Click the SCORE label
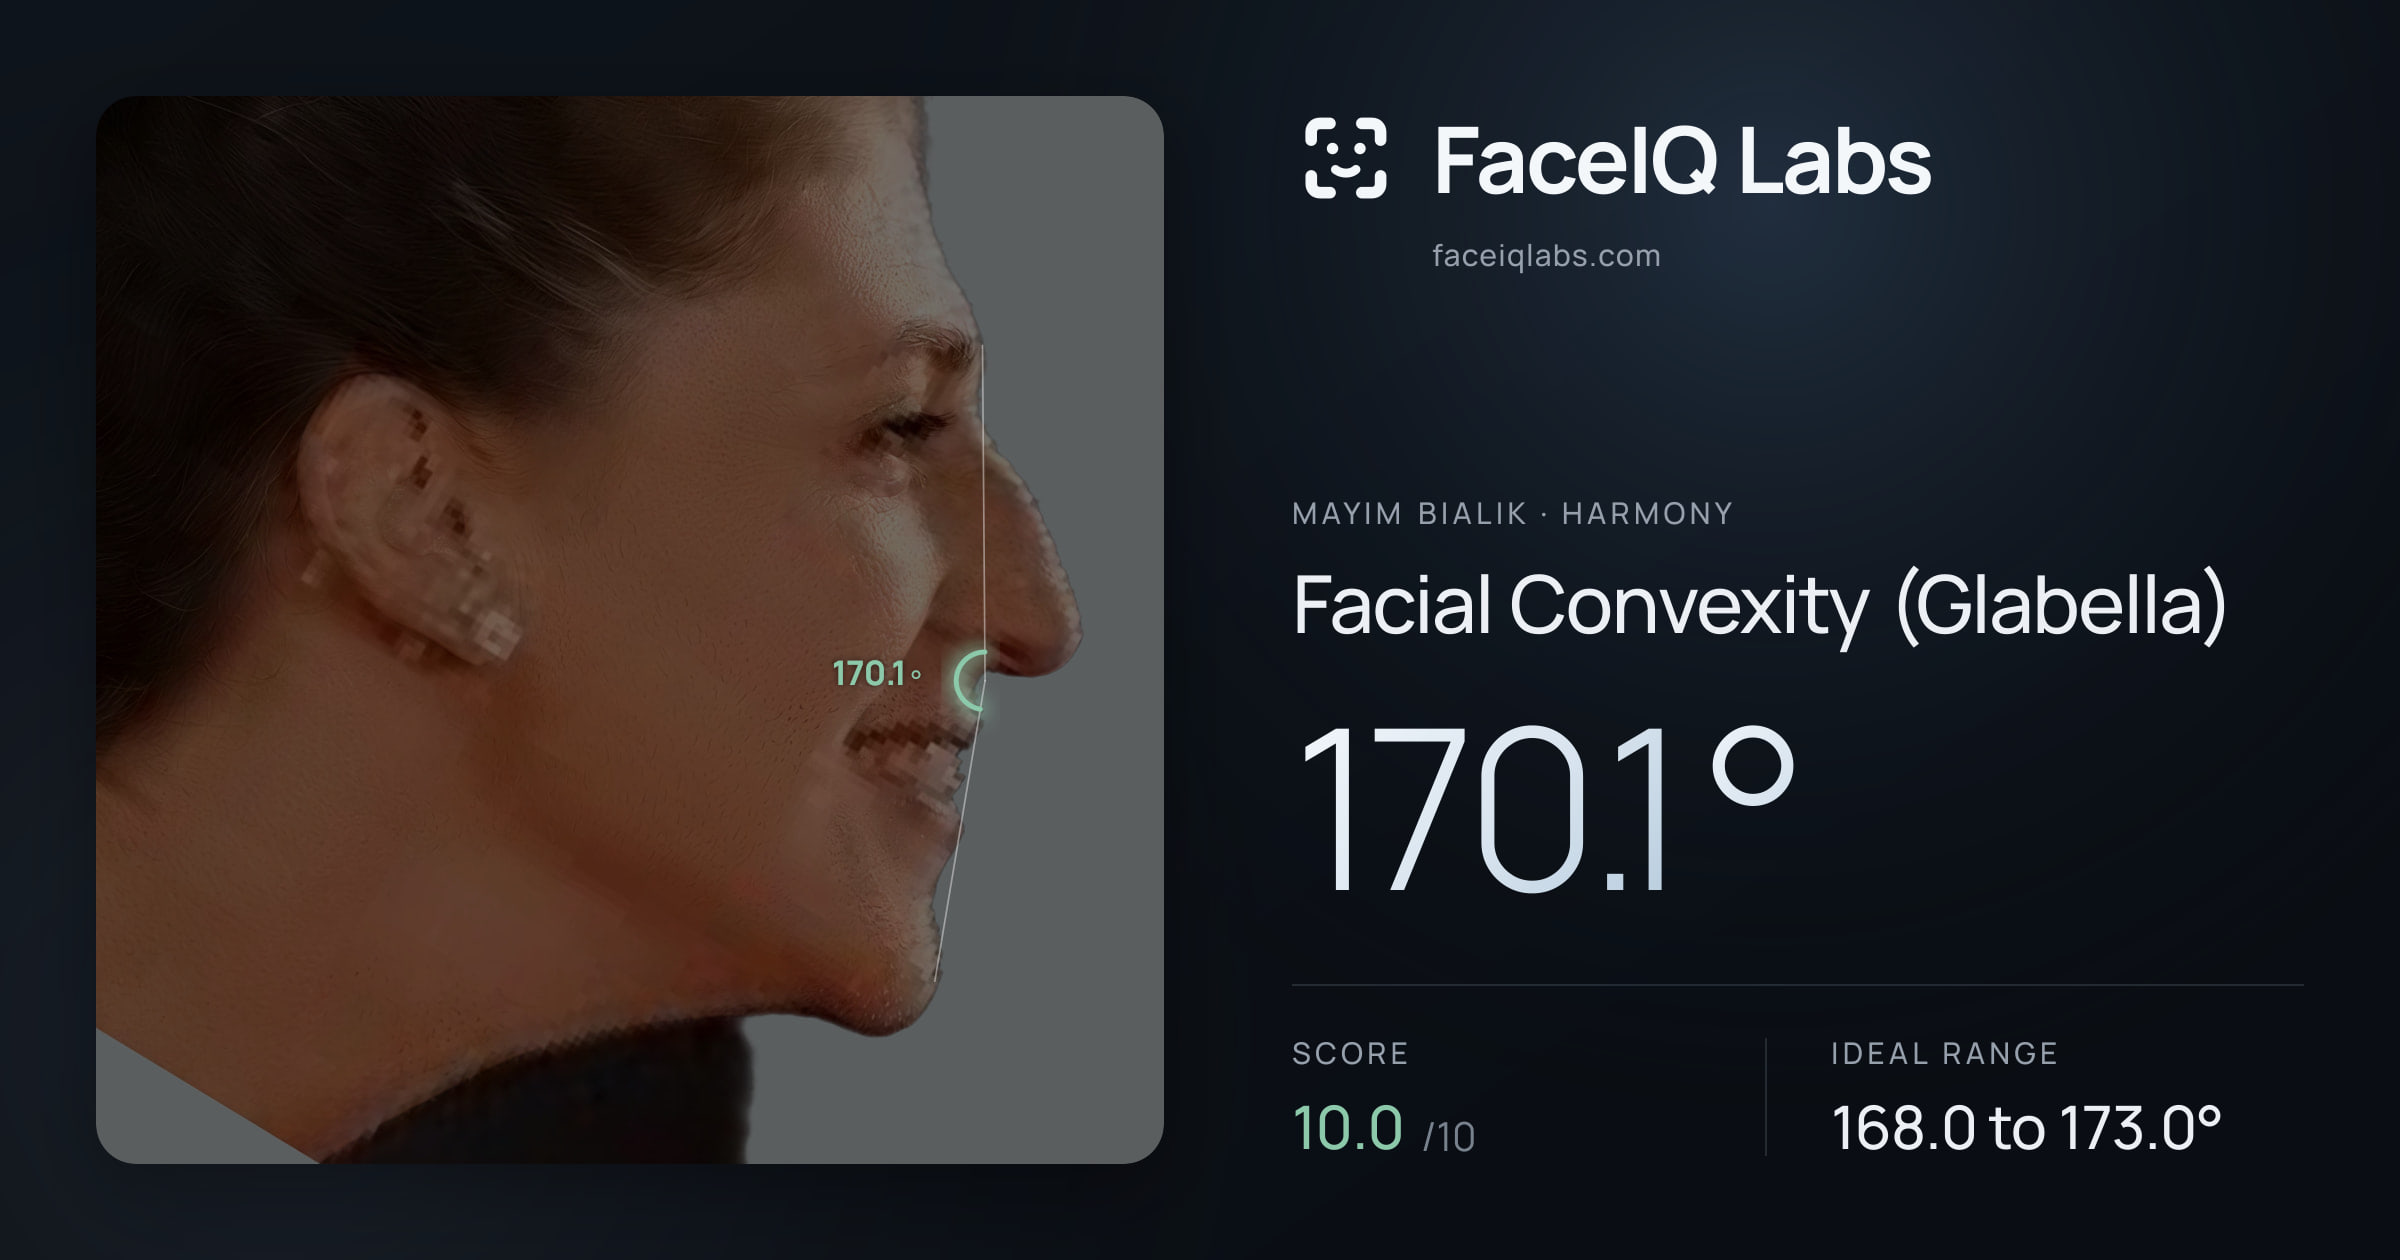Screen dimensions: 2400x1260 click(1350, 1053)
